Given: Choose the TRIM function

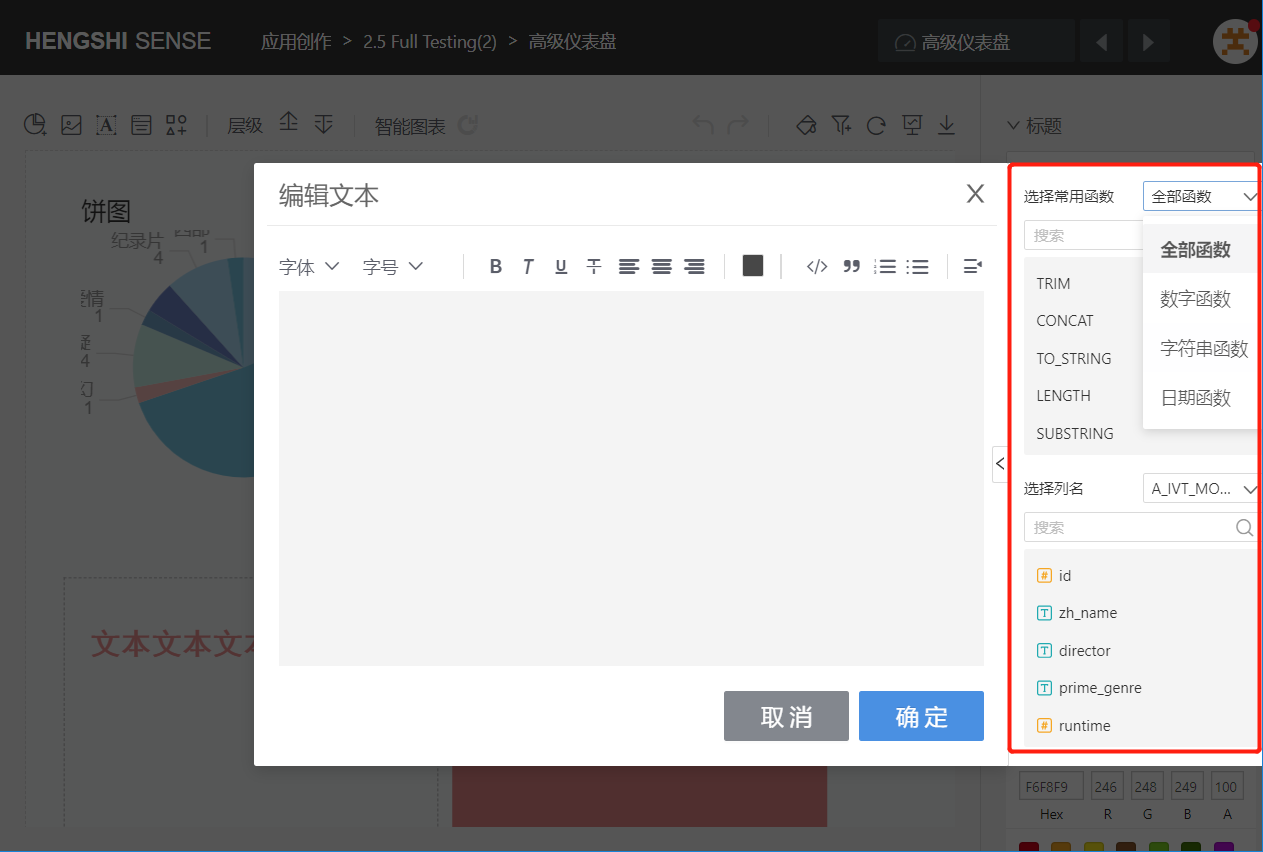Looking at the screenshot, I should pos(1053,284).
